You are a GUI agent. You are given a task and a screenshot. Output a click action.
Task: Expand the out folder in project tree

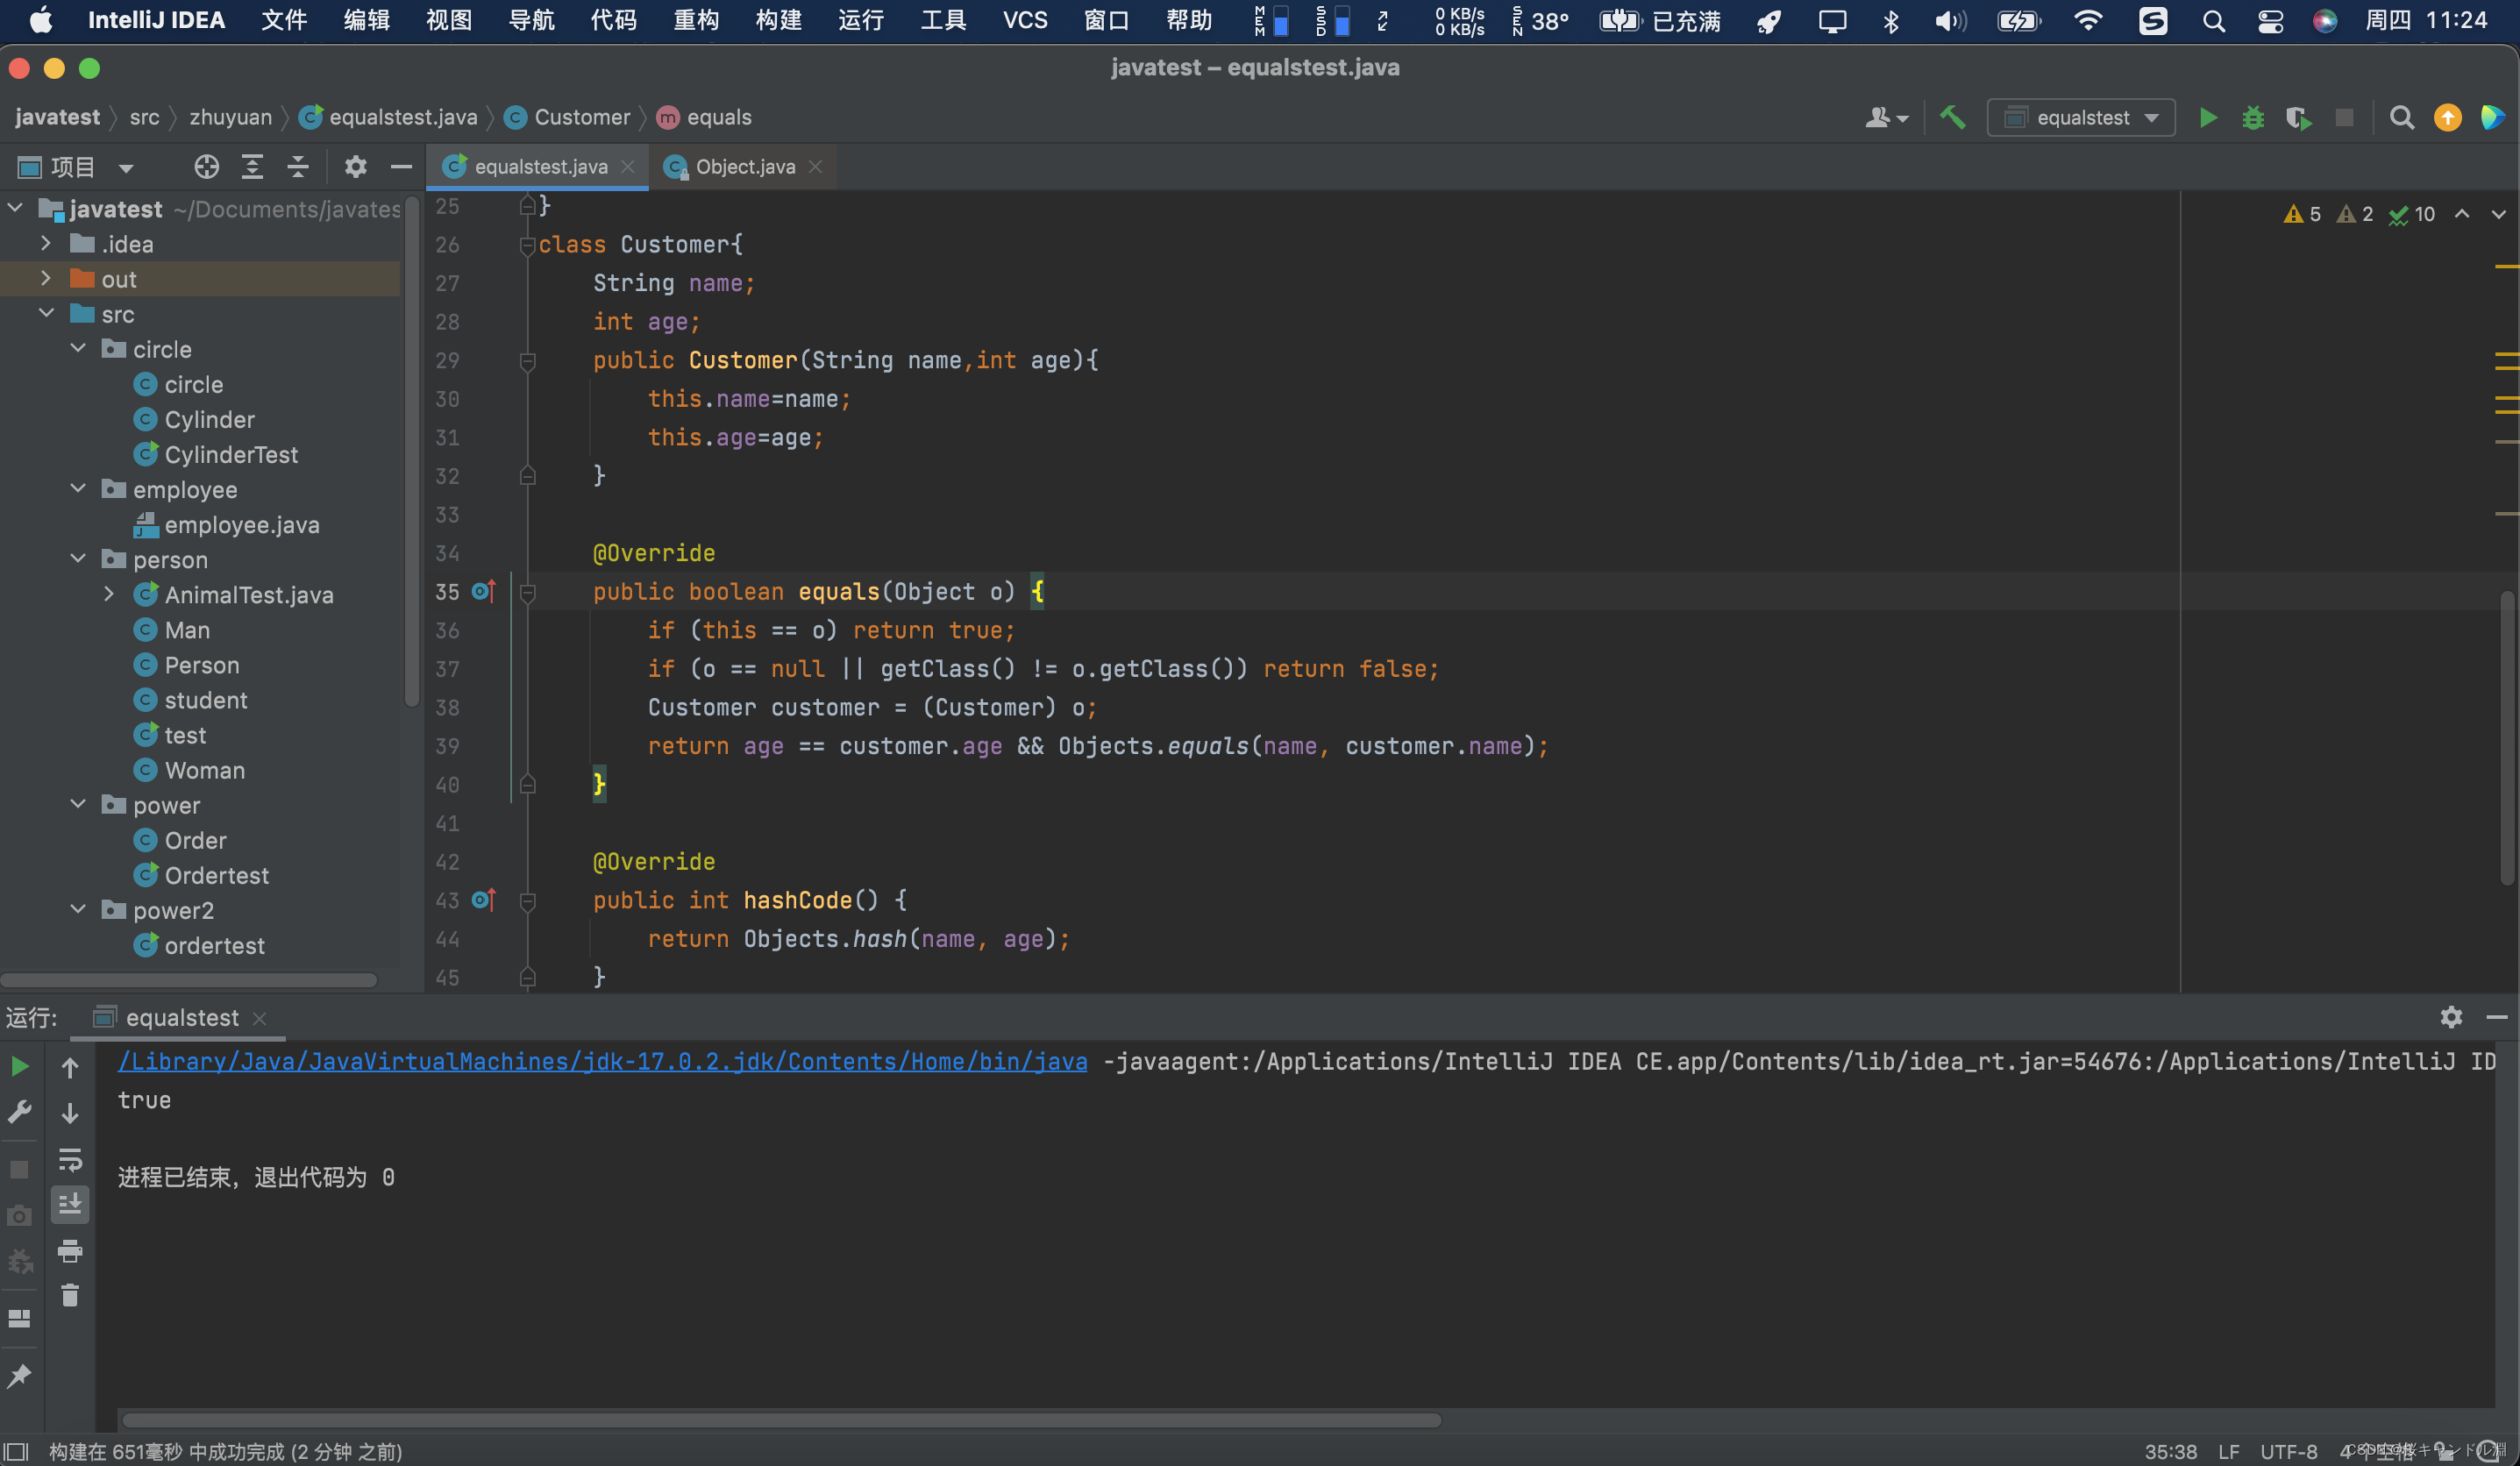(x=46, y=279)
